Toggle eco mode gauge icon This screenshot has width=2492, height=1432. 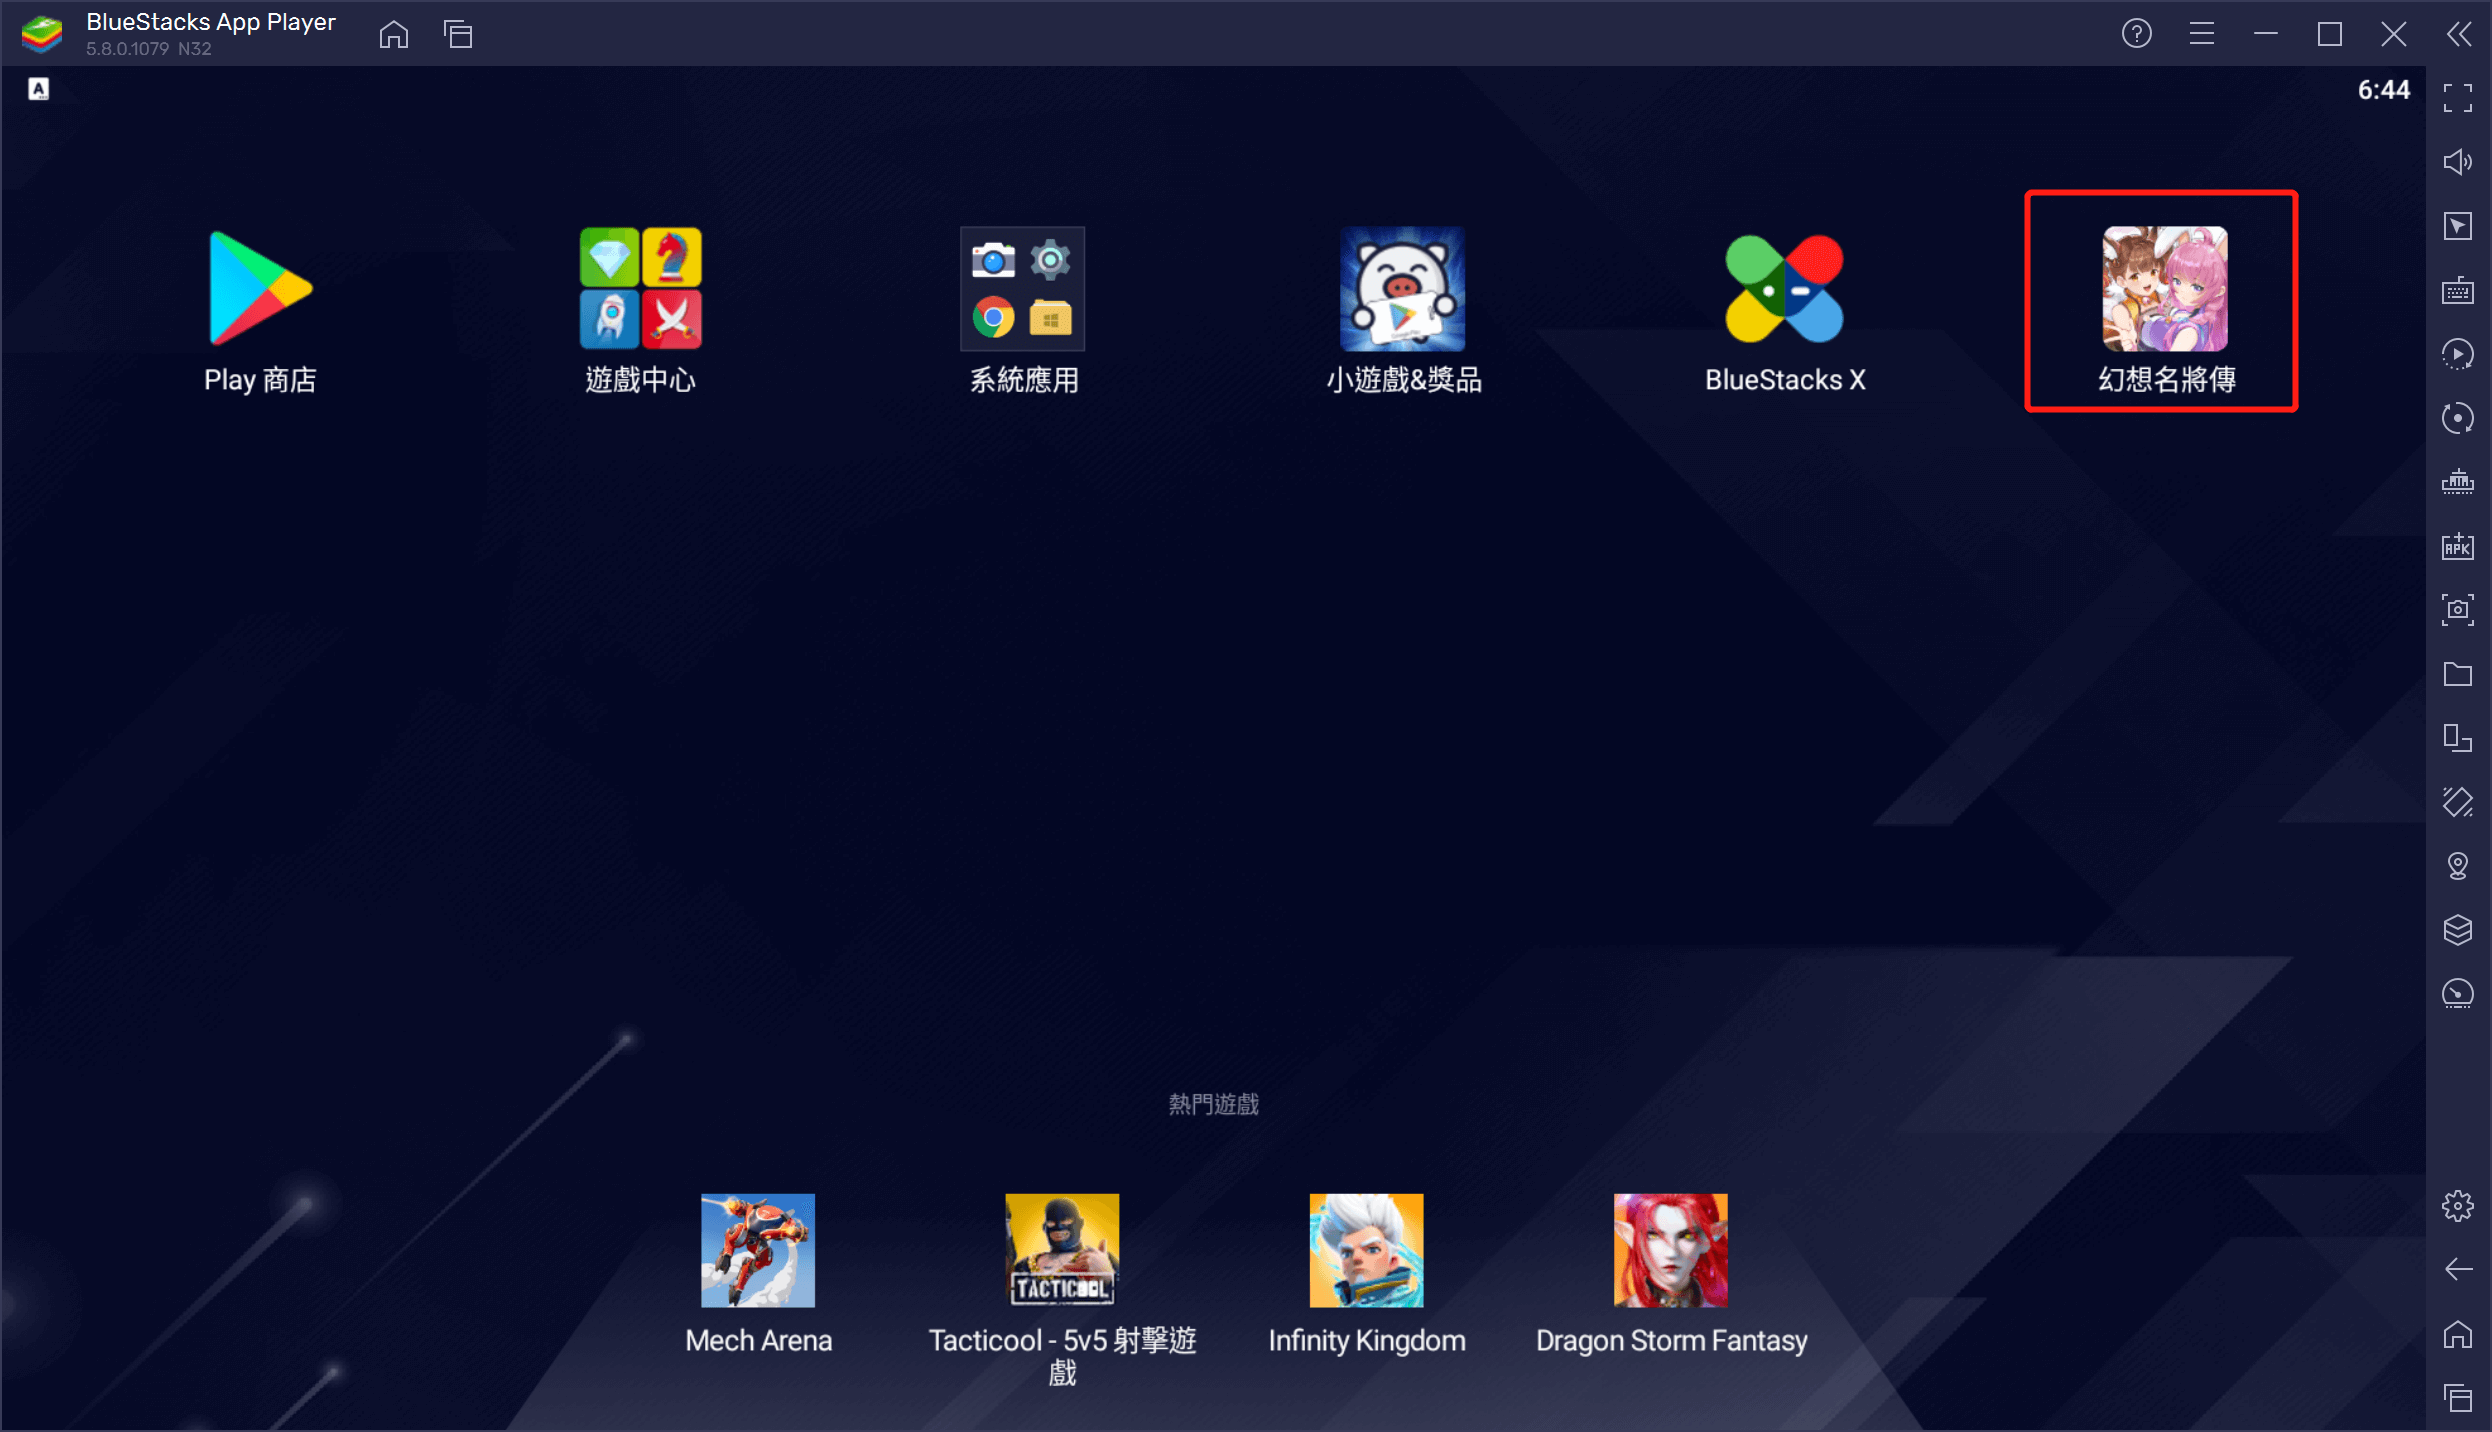coord(2458,994)
